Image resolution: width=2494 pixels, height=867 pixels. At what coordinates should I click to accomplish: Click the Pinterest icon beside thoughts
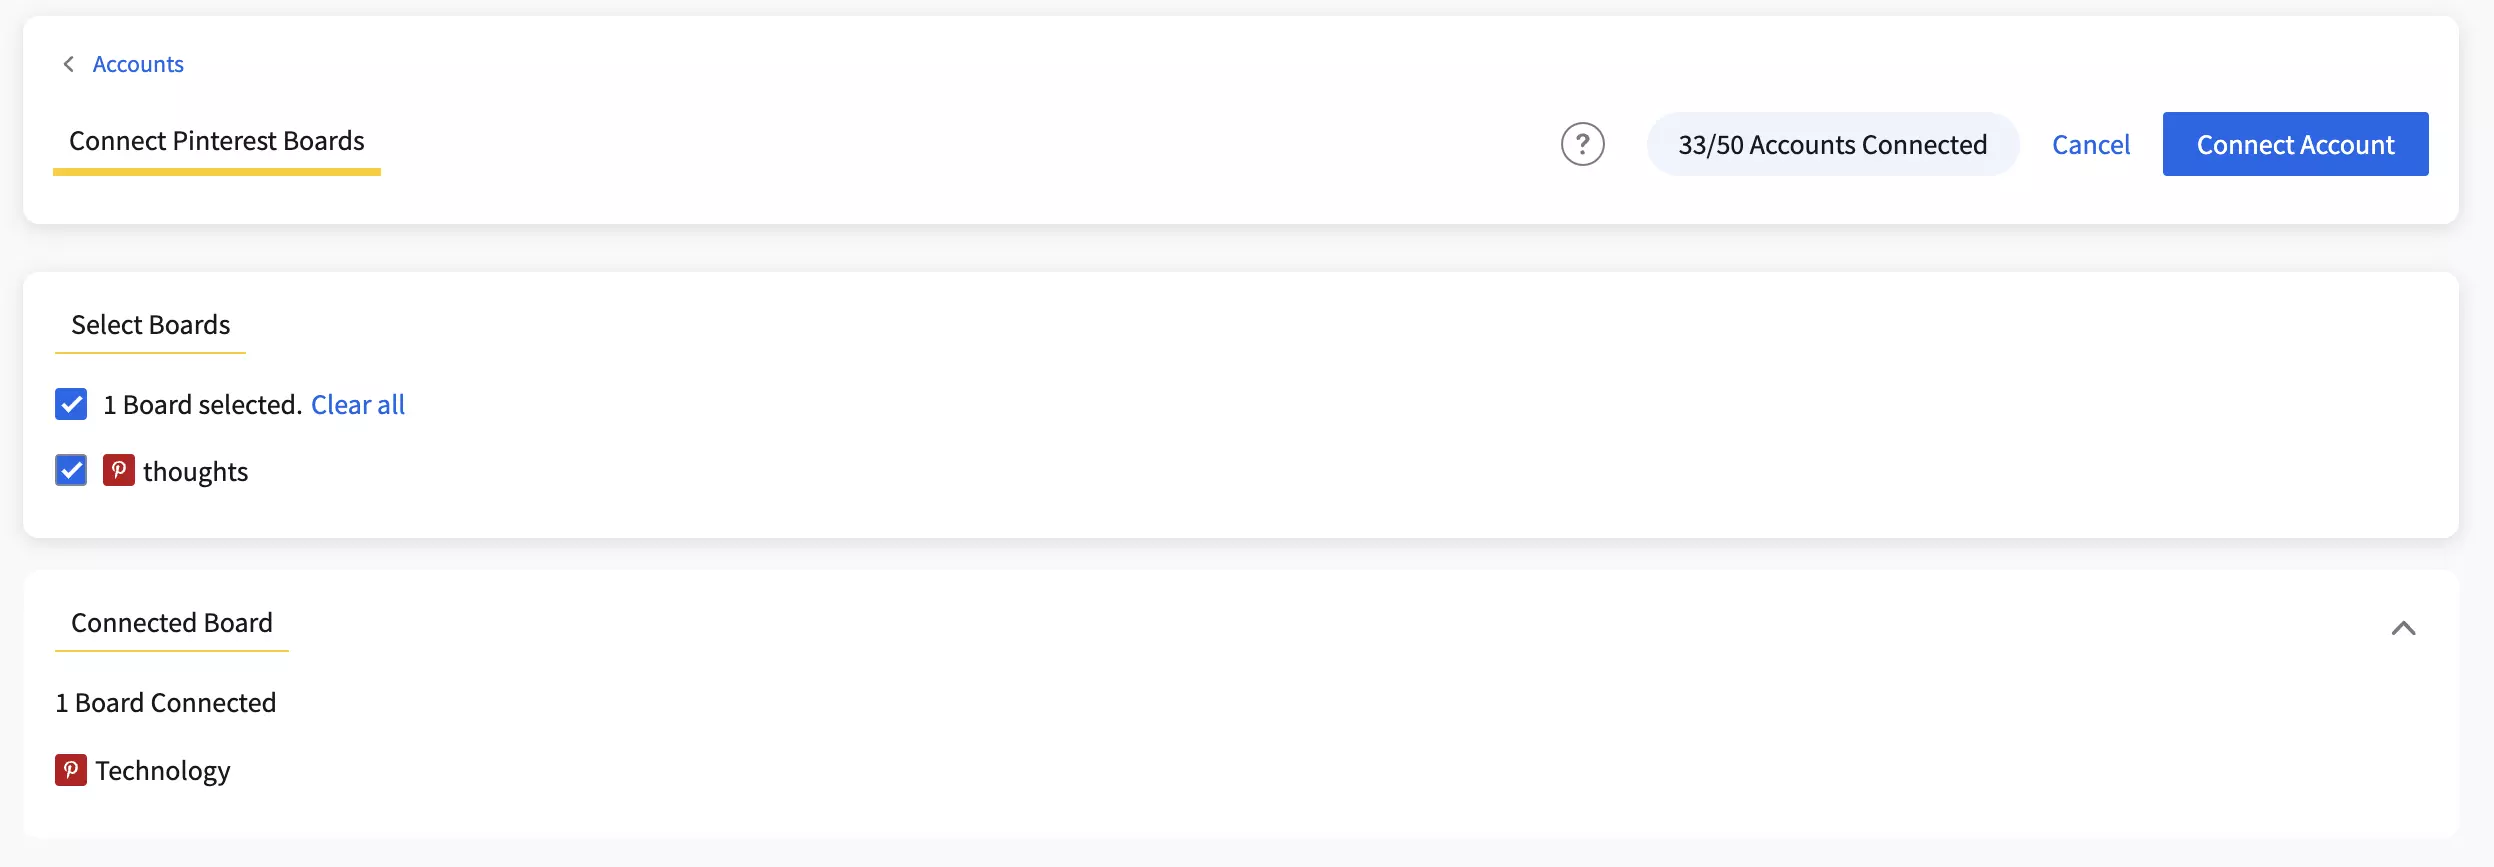119,470
